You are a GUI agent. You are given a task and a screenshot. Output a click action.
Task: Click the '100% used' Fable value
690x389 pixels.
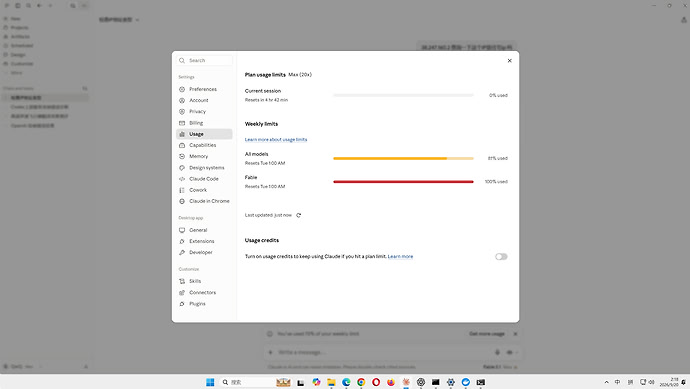click(496, 182)
